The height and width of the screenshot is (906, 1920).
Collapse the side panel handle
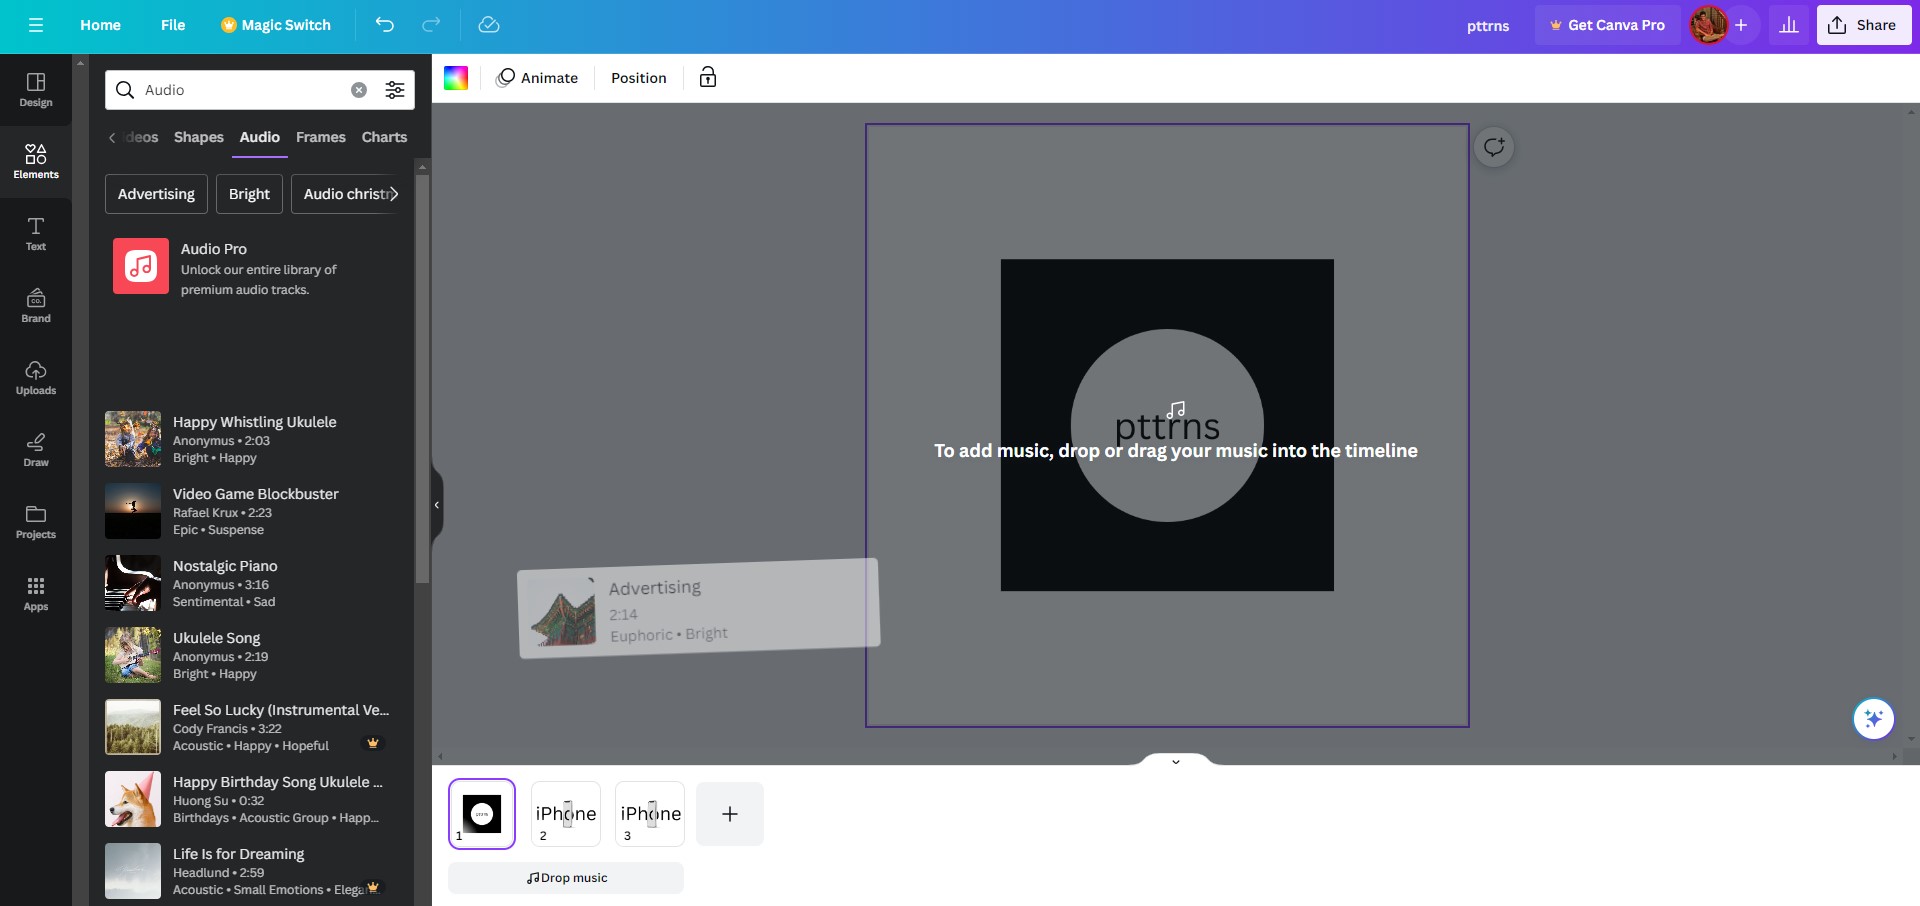437,505
